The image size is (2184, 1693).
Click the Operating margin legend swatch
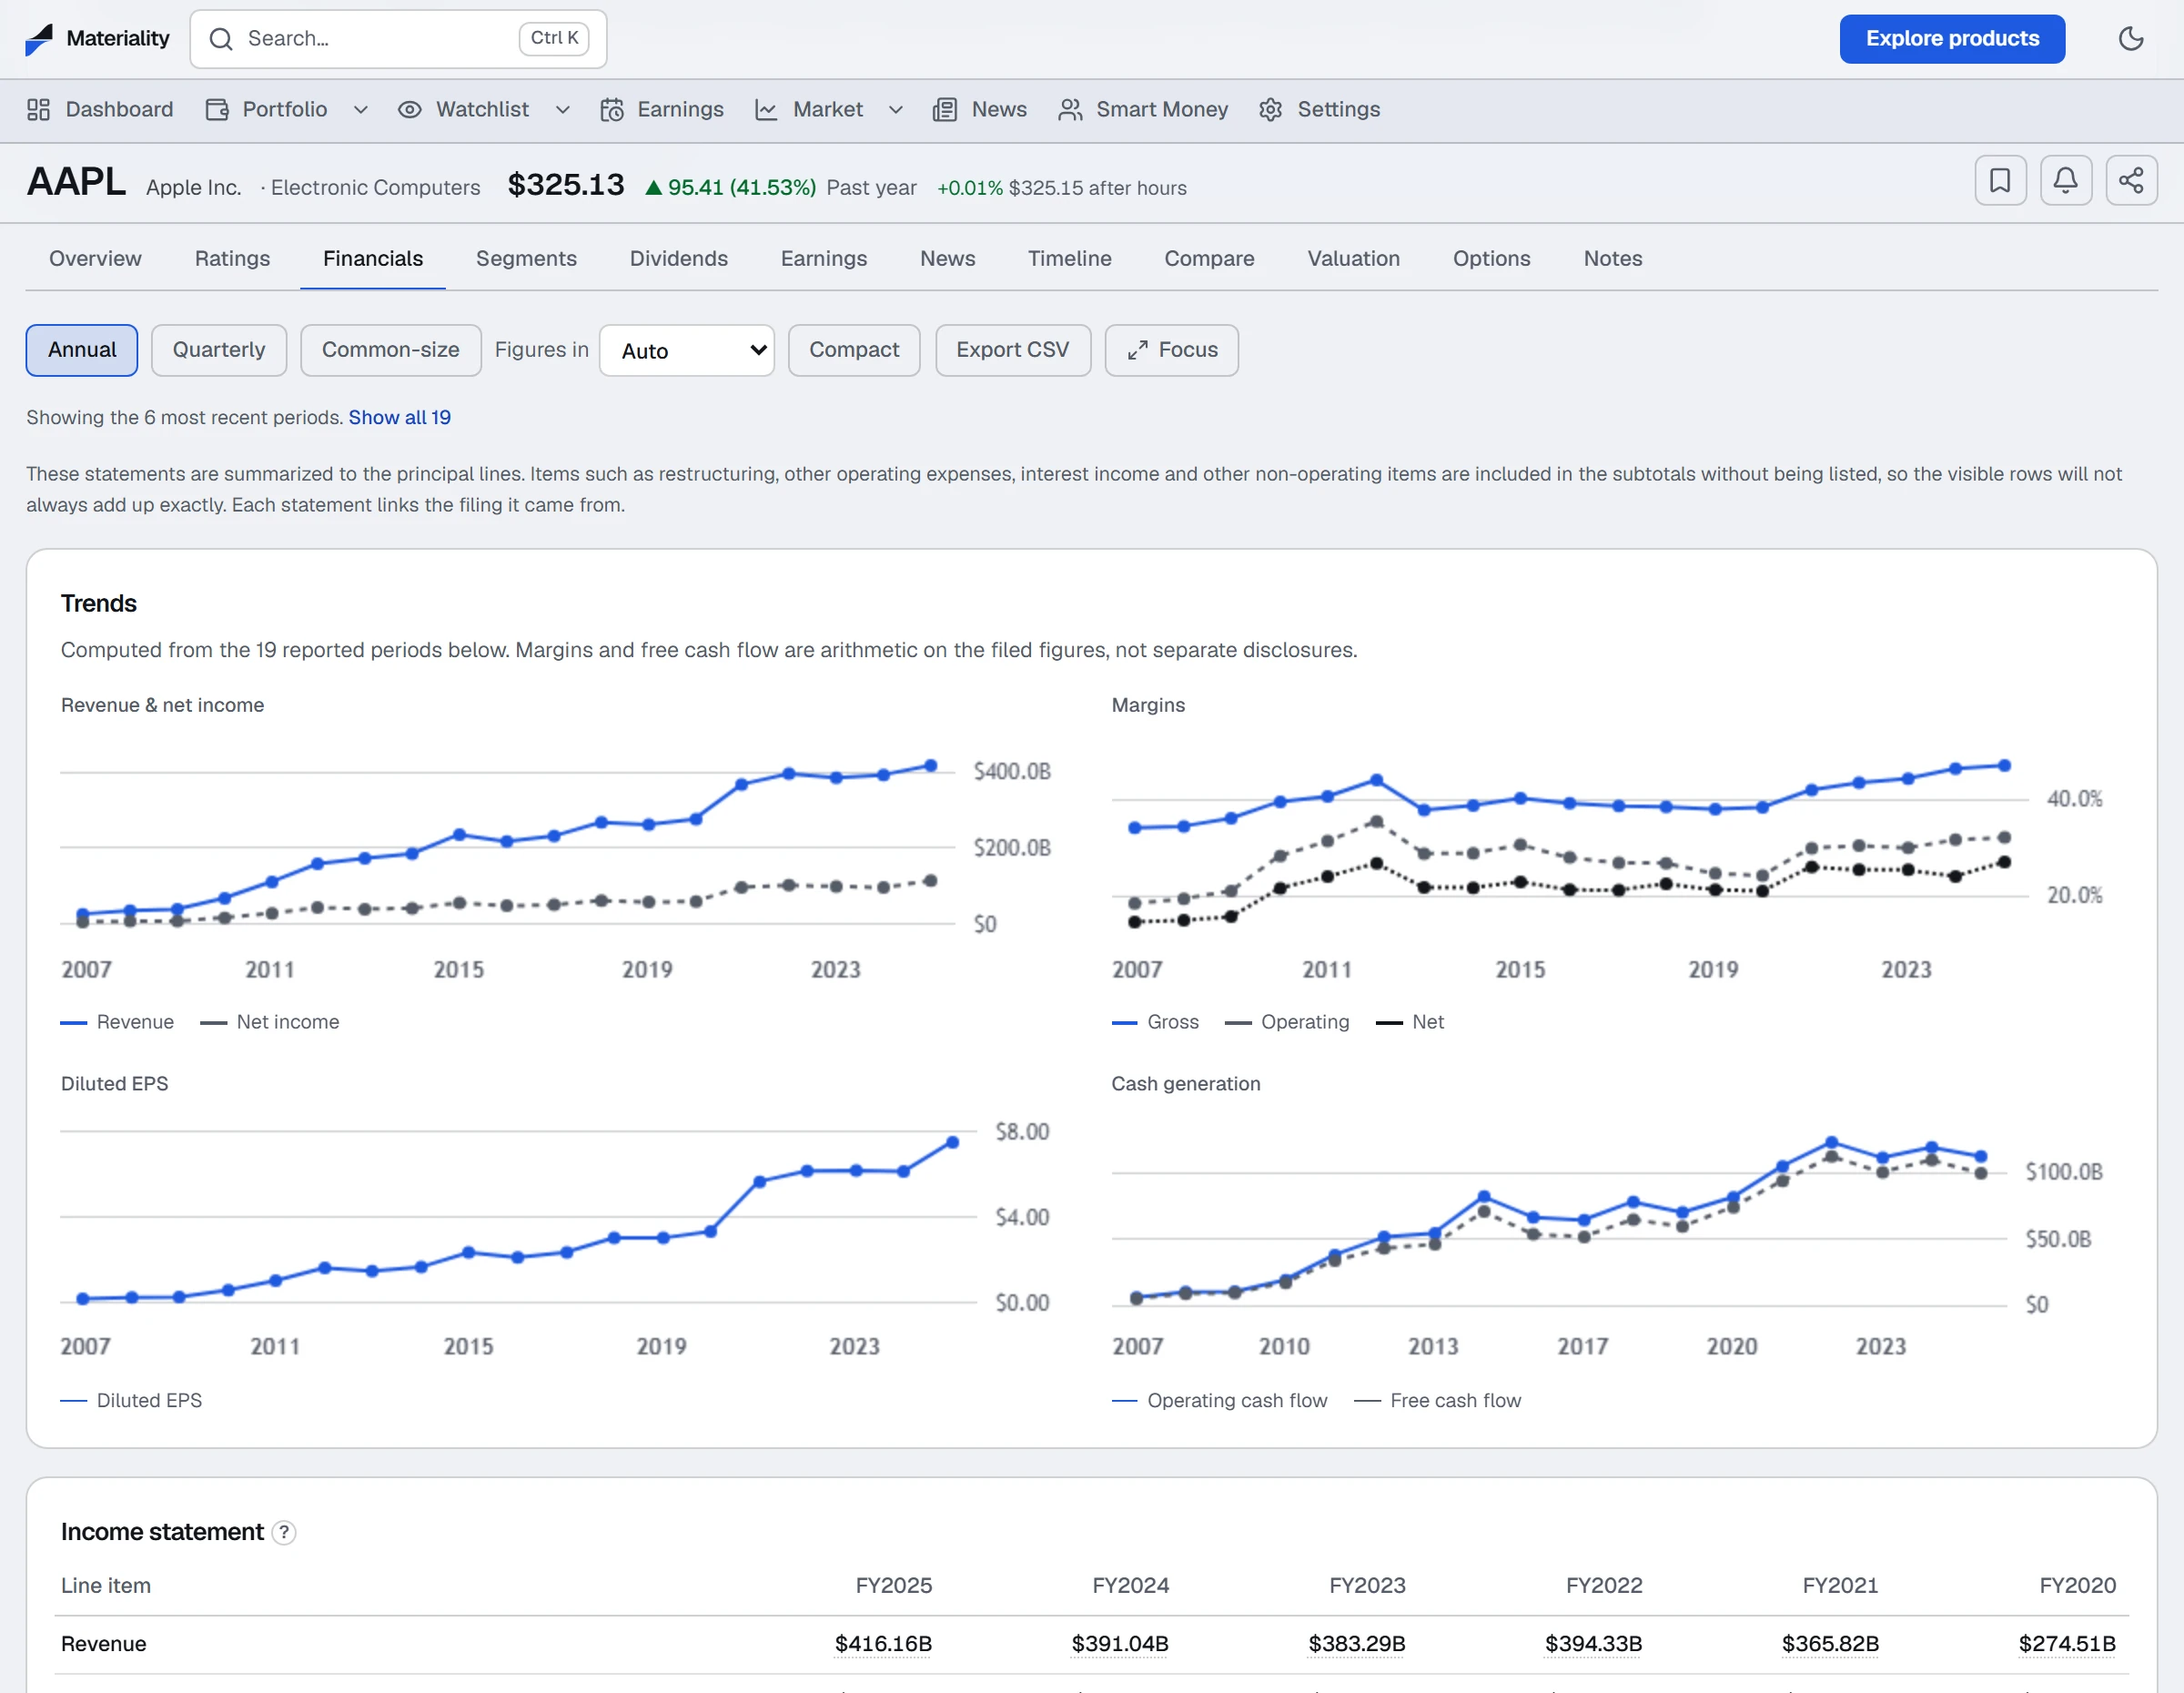tap(1238, 1023)
